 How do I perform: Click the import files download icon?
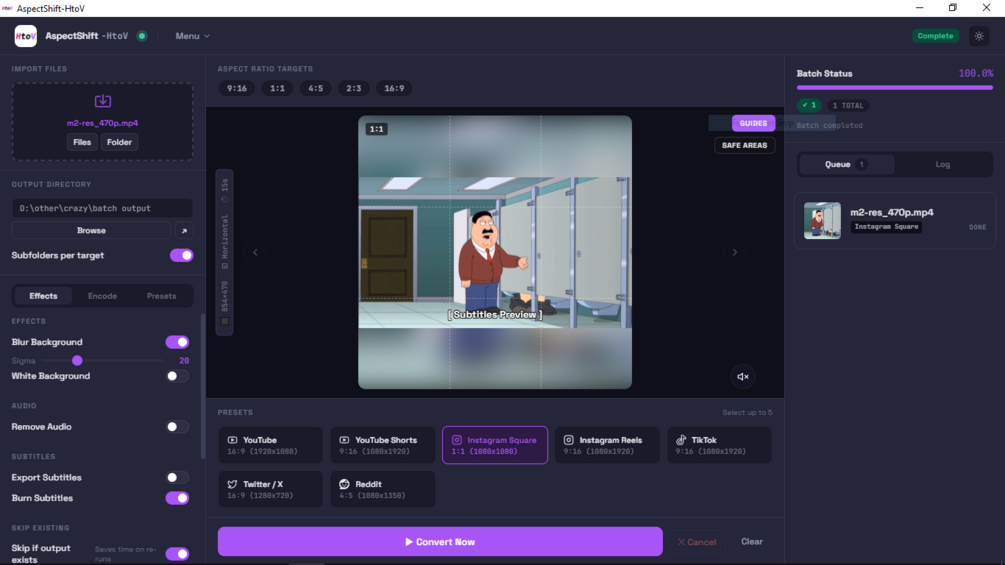click(x=103, y=101)
